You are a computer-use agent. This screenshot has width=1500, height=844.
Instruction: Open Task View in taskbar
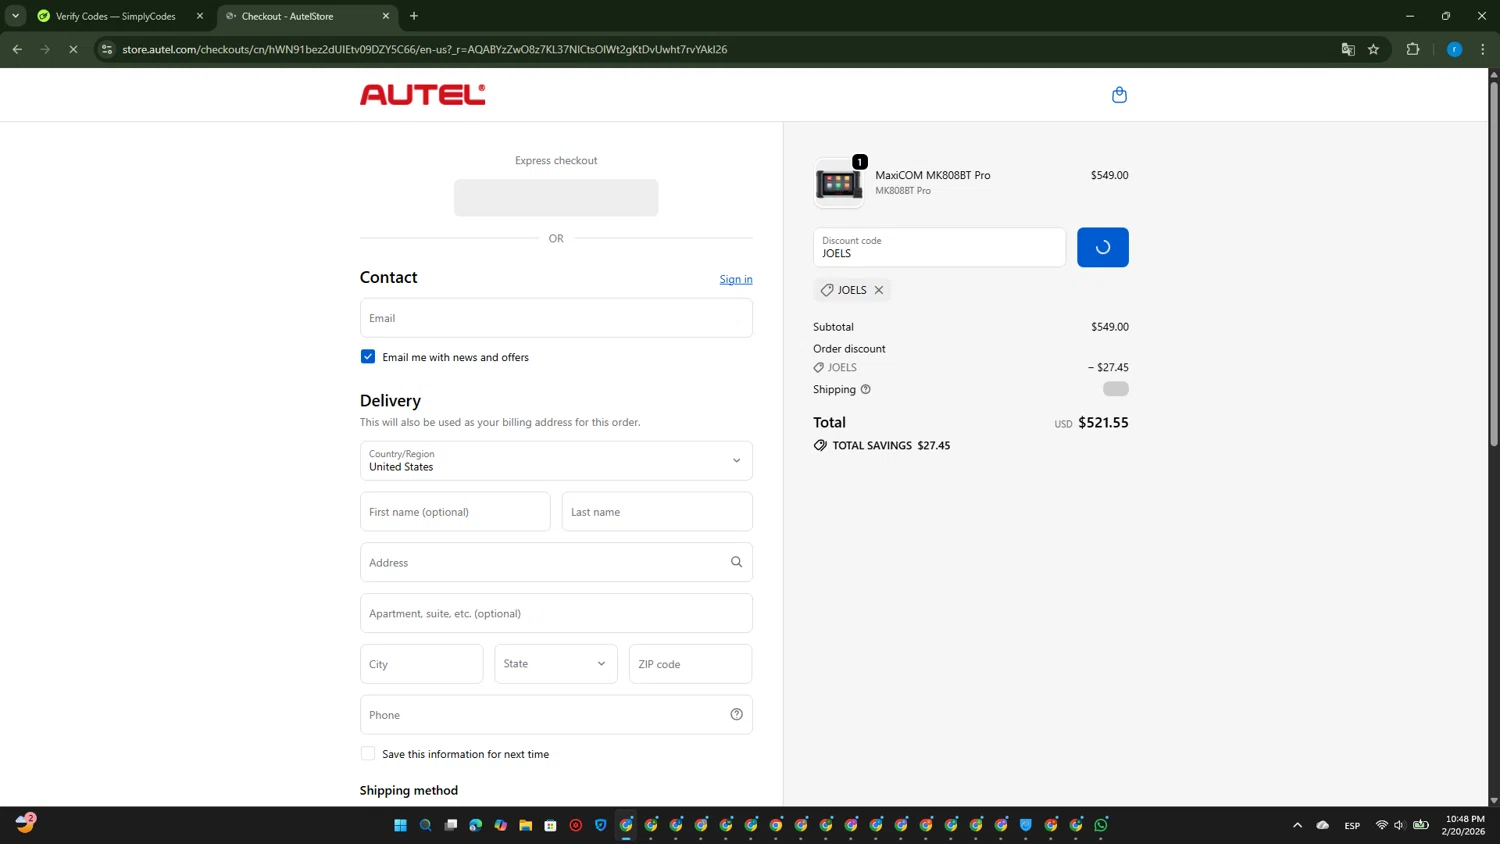[450, 825]
